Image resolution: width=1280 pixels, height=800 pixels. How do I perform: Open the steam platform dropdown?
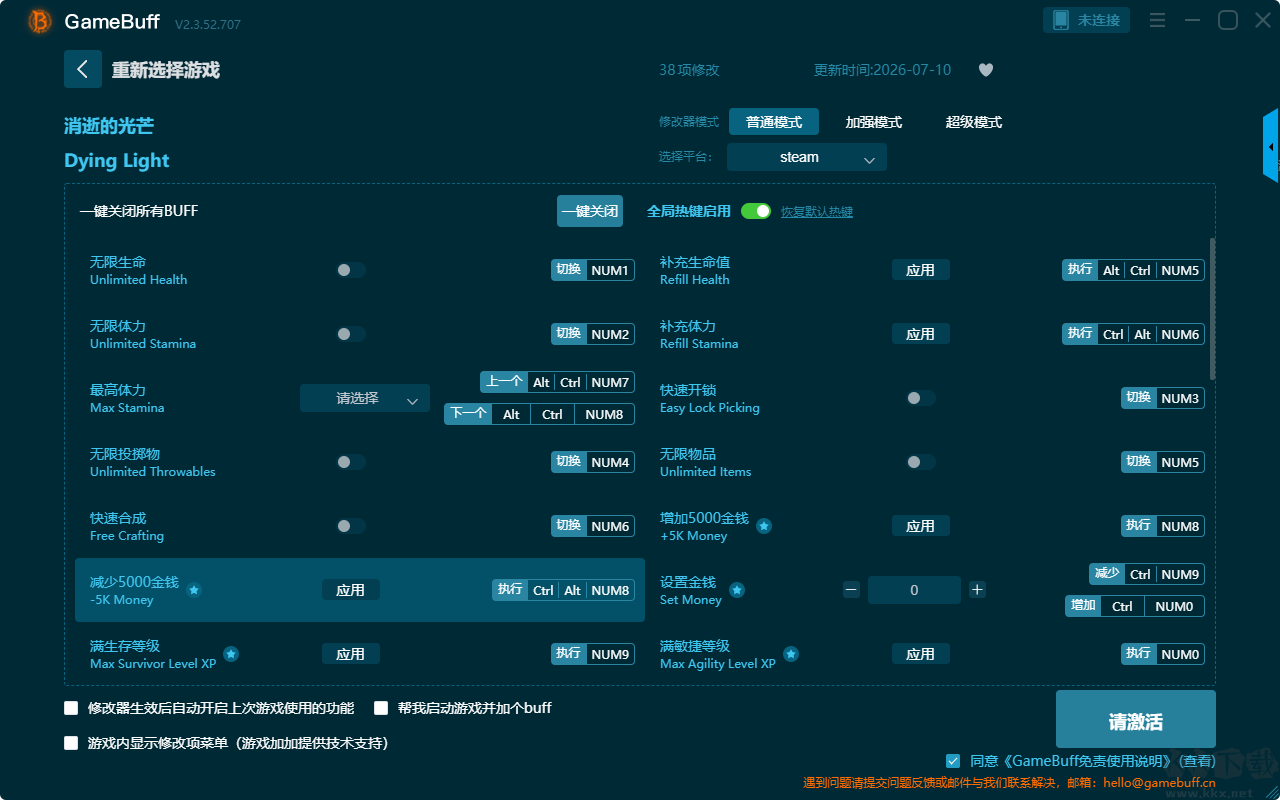pyautogui.click(x=807, y=157)
